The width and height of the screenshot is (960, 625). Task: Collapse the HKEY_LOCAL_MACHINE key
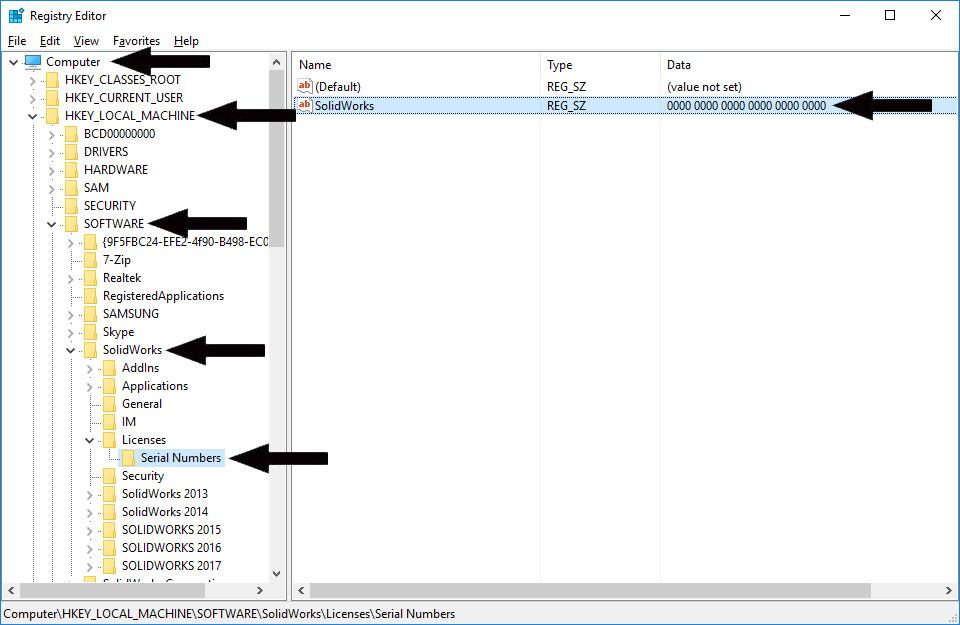click(32, 116)
